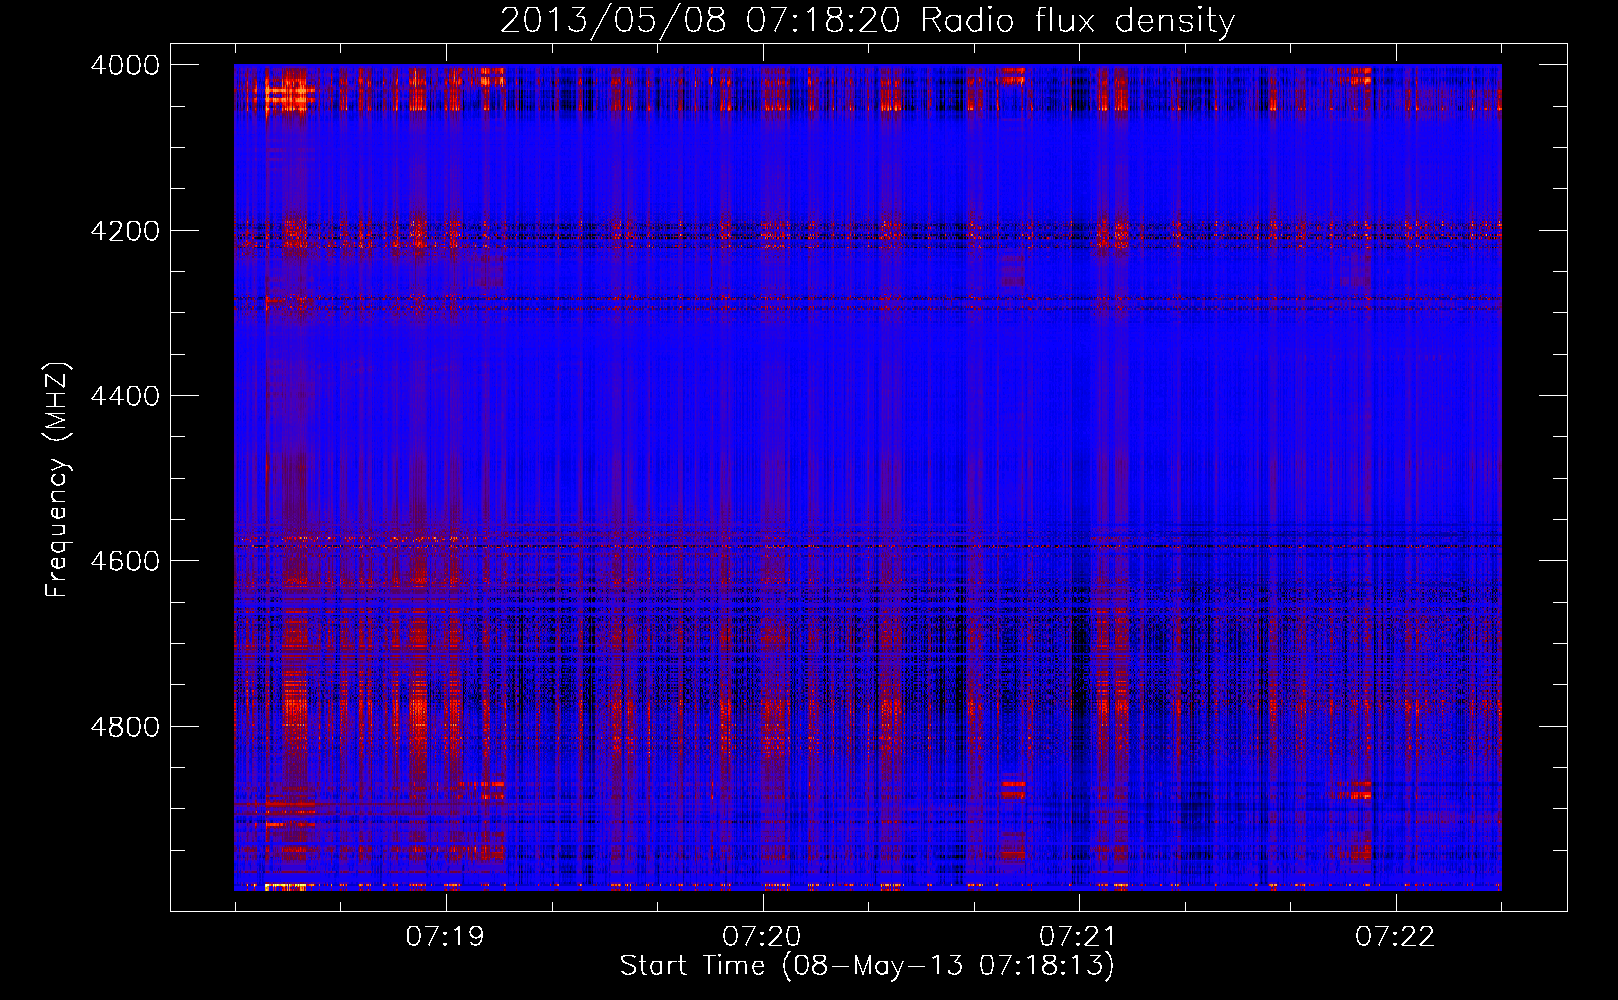Click the 07:22 time tick label

tap(1395, 937)
